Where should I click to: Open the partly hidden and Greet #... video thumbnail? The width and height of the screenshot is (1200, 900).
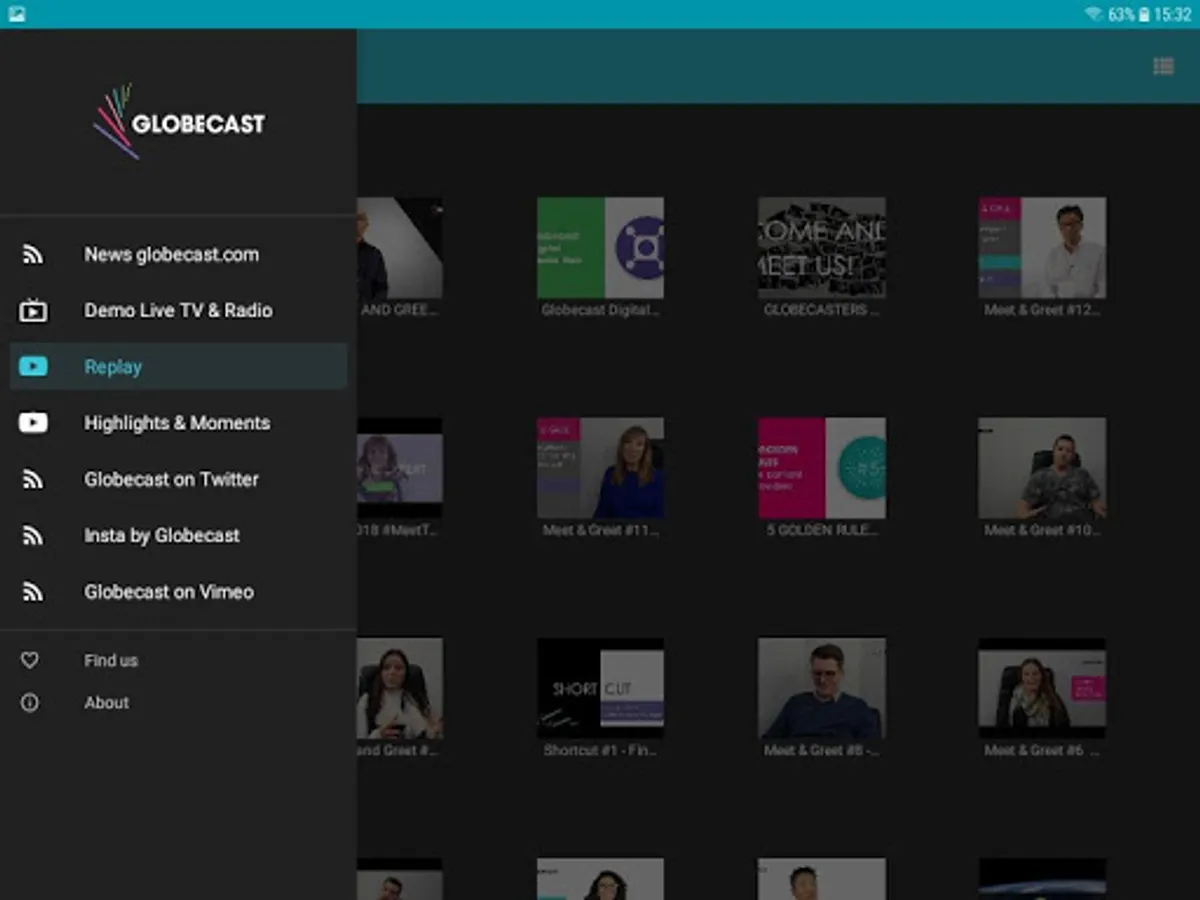point(400,688)
